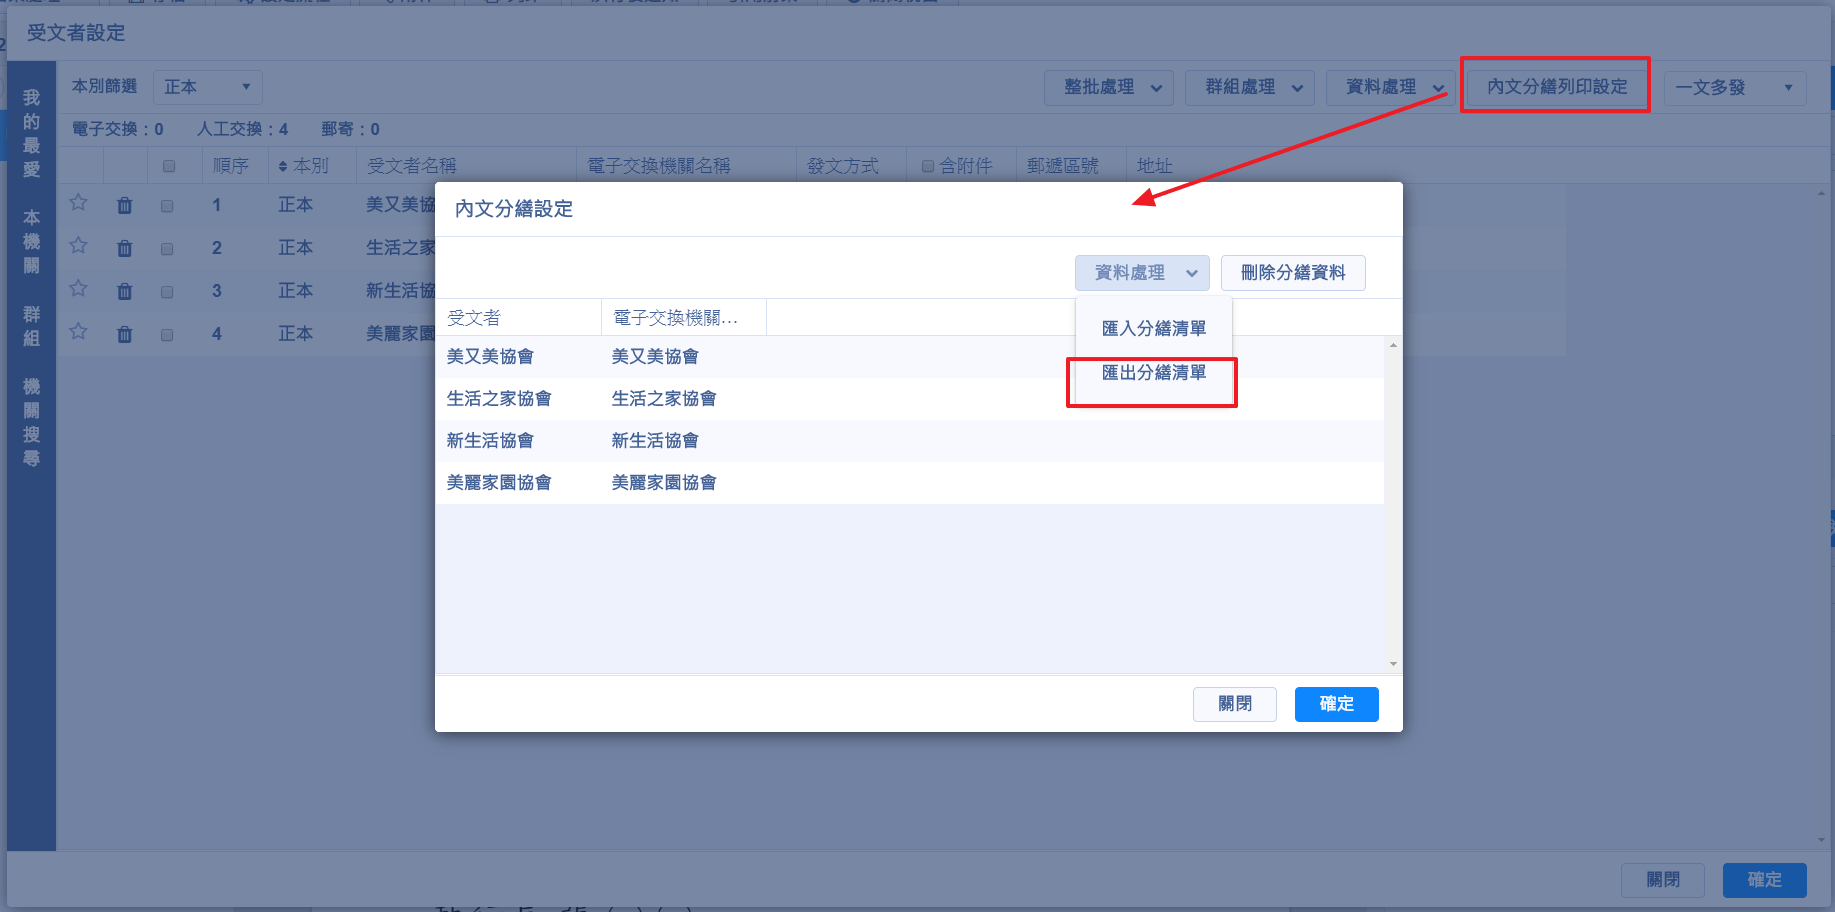Image resolution: width=1835 pixels, height=912 pixels.
Task: Open the 一文多發 dropdown
Action: pos(1734,88)
